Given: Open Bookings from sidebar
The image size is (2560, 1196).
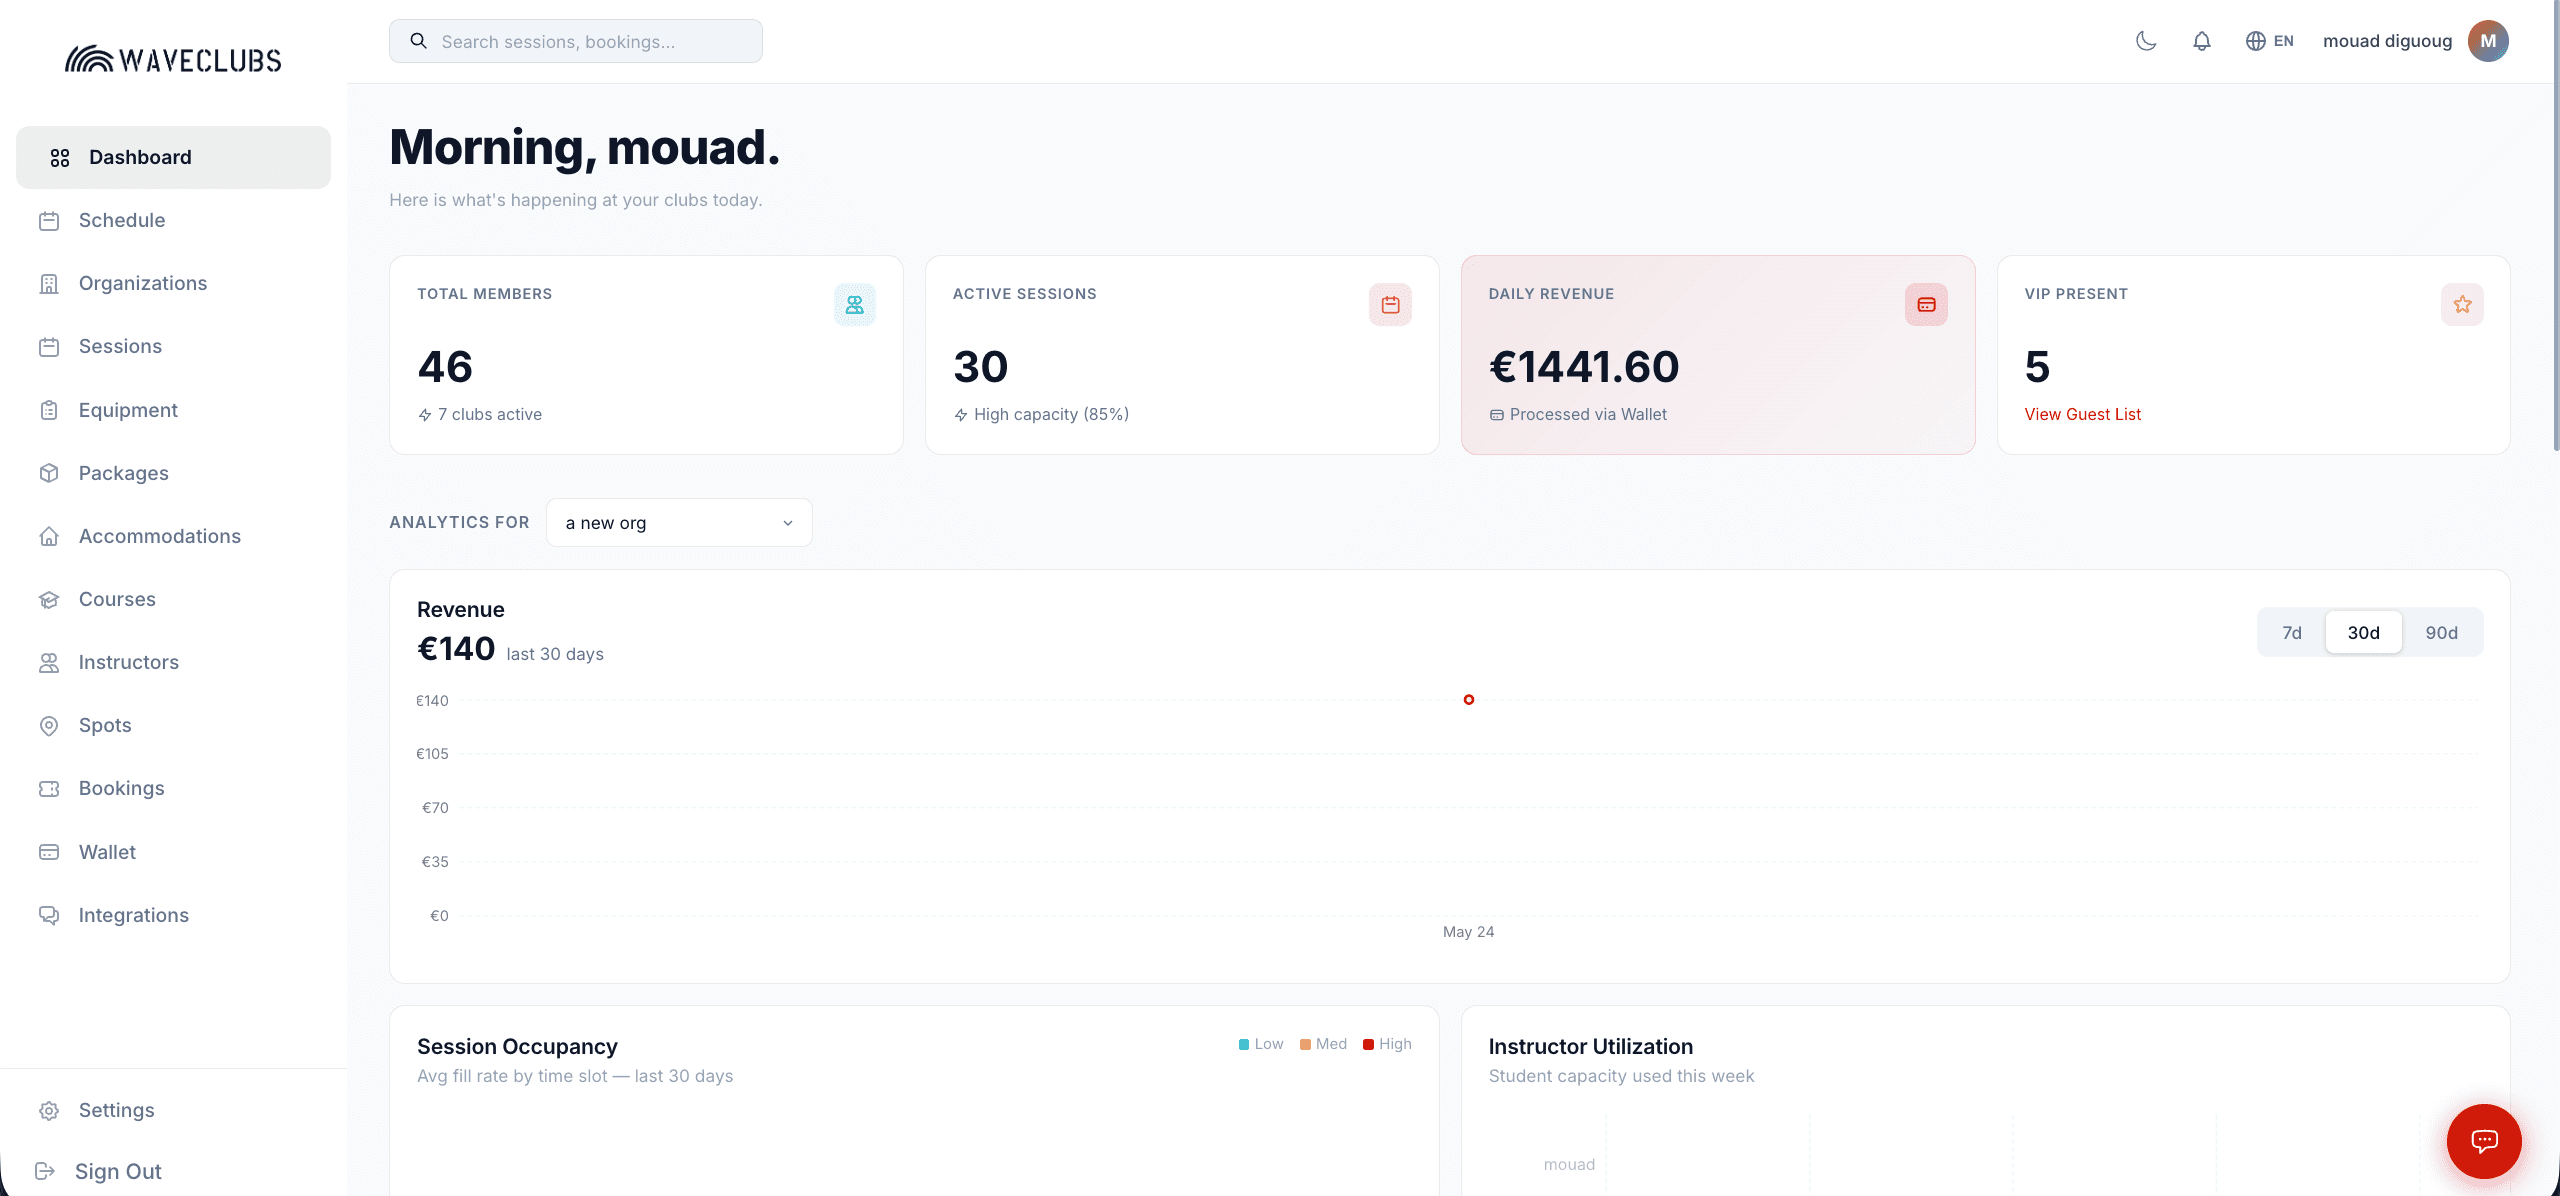Looking at the screenshot, I should coord(173,788).
